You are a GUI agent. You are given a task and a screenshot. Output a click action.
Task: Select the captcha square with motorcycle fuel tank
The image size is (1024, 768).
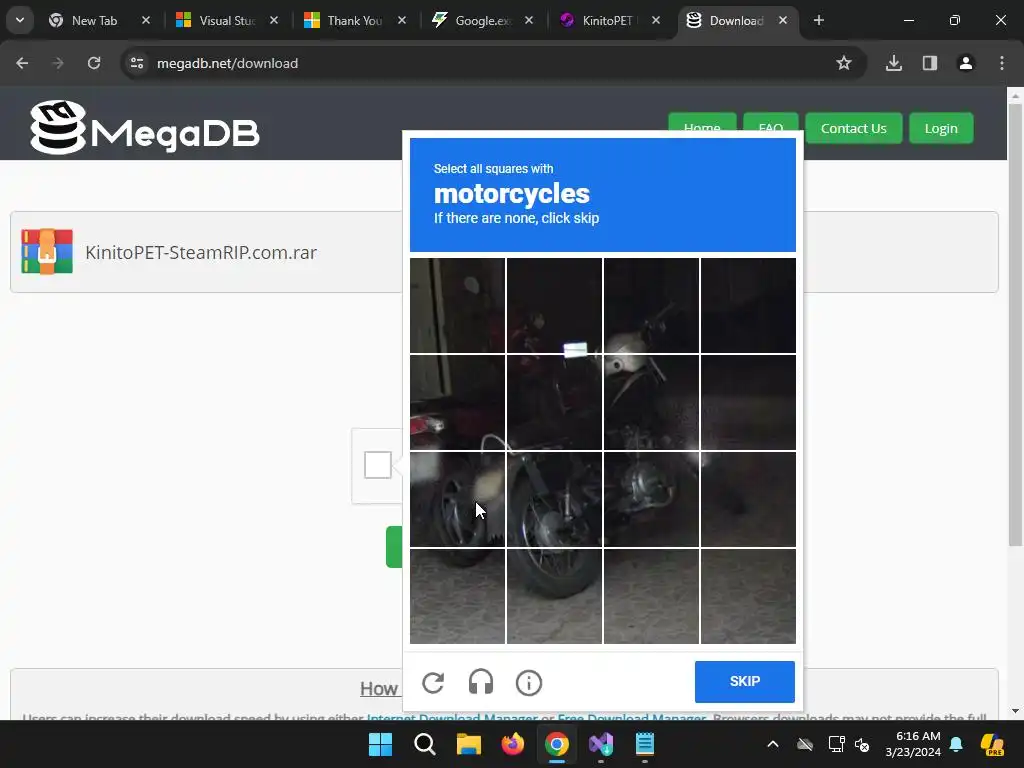pos(651,402)
